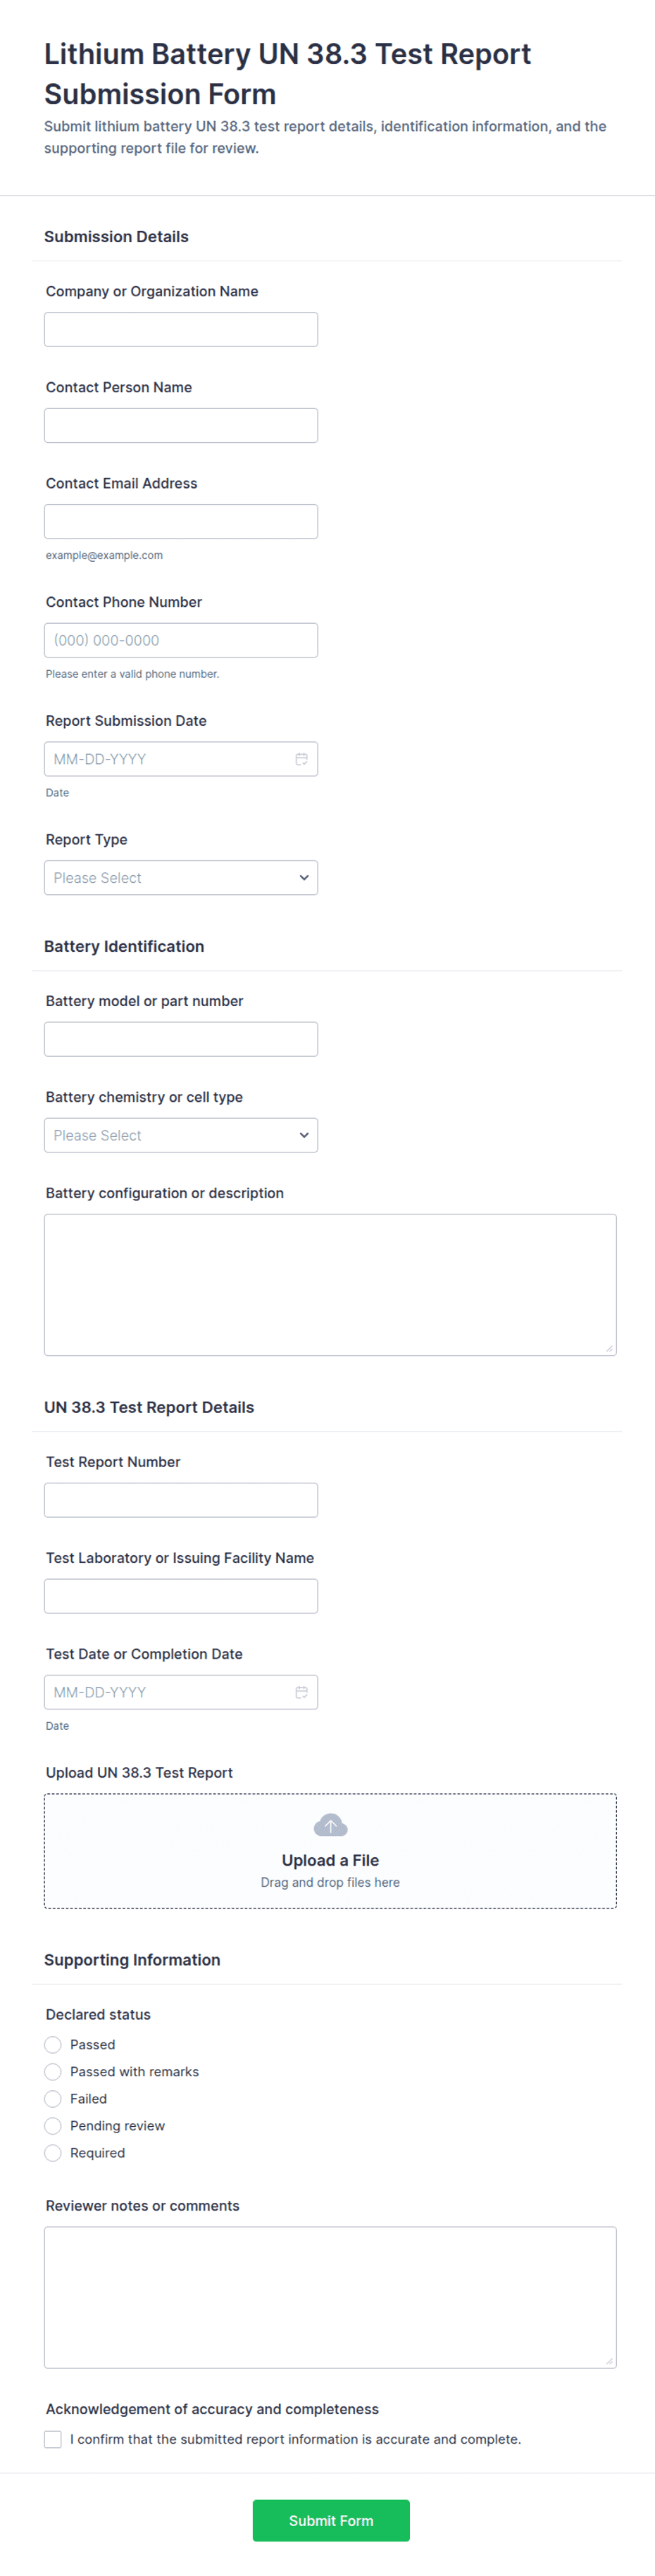
Task: Check the accuracy confirmation checkbox
Action: pos(53,2439)
